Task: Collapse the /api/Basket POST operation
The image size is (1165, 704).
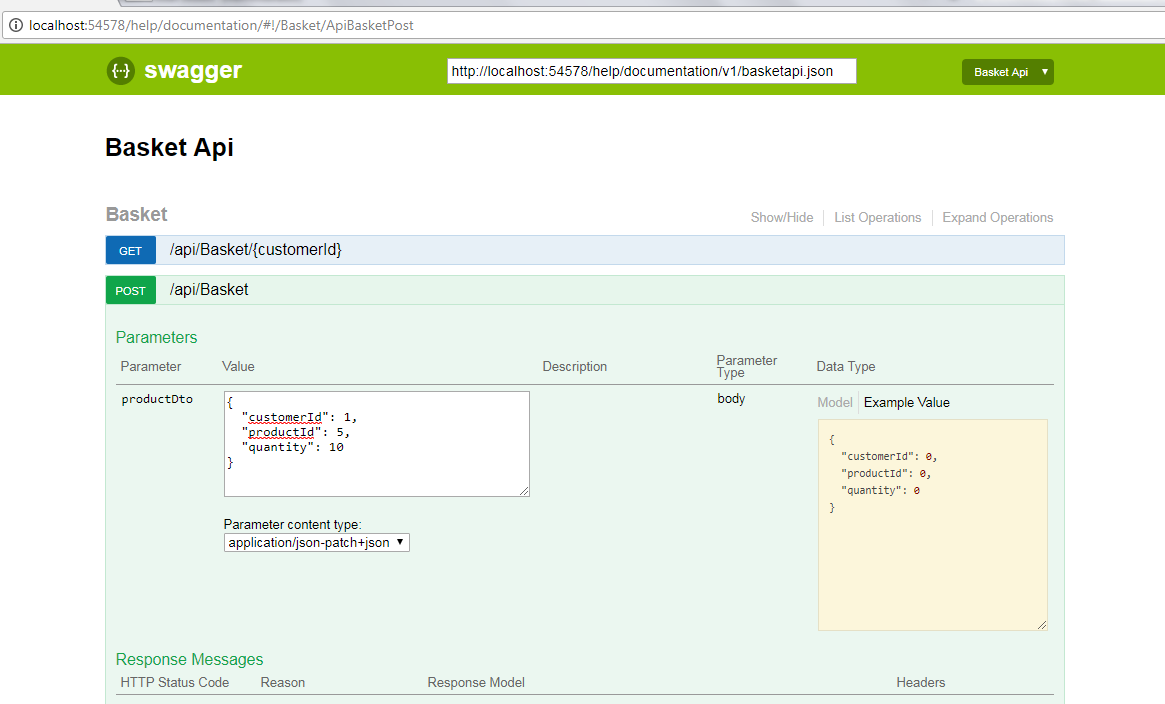Action: coord(209,290)
